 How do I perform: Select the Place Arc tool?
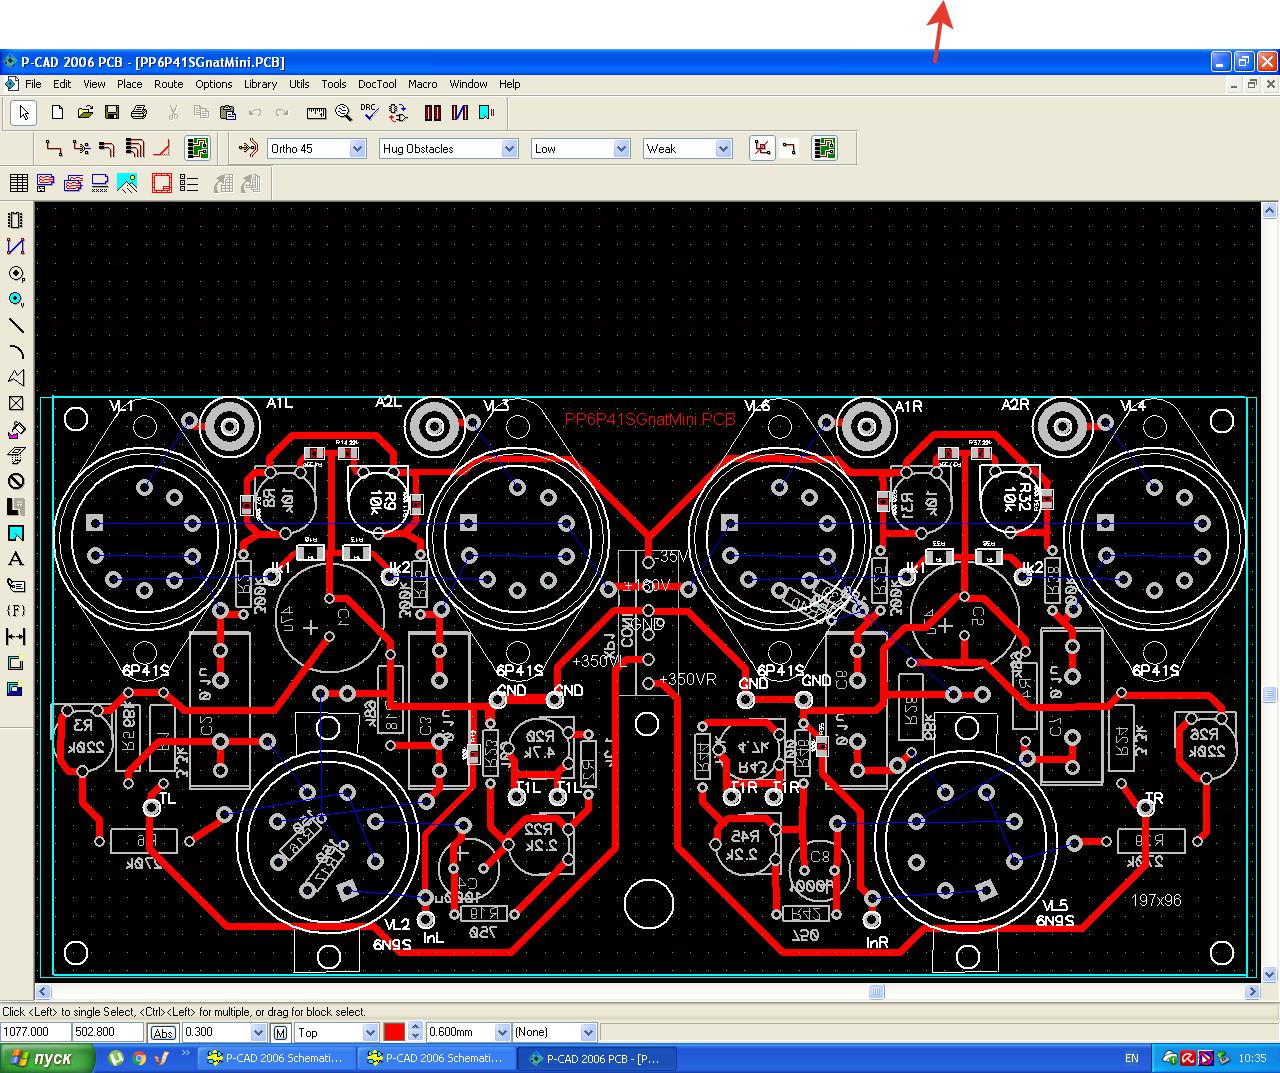15,351
